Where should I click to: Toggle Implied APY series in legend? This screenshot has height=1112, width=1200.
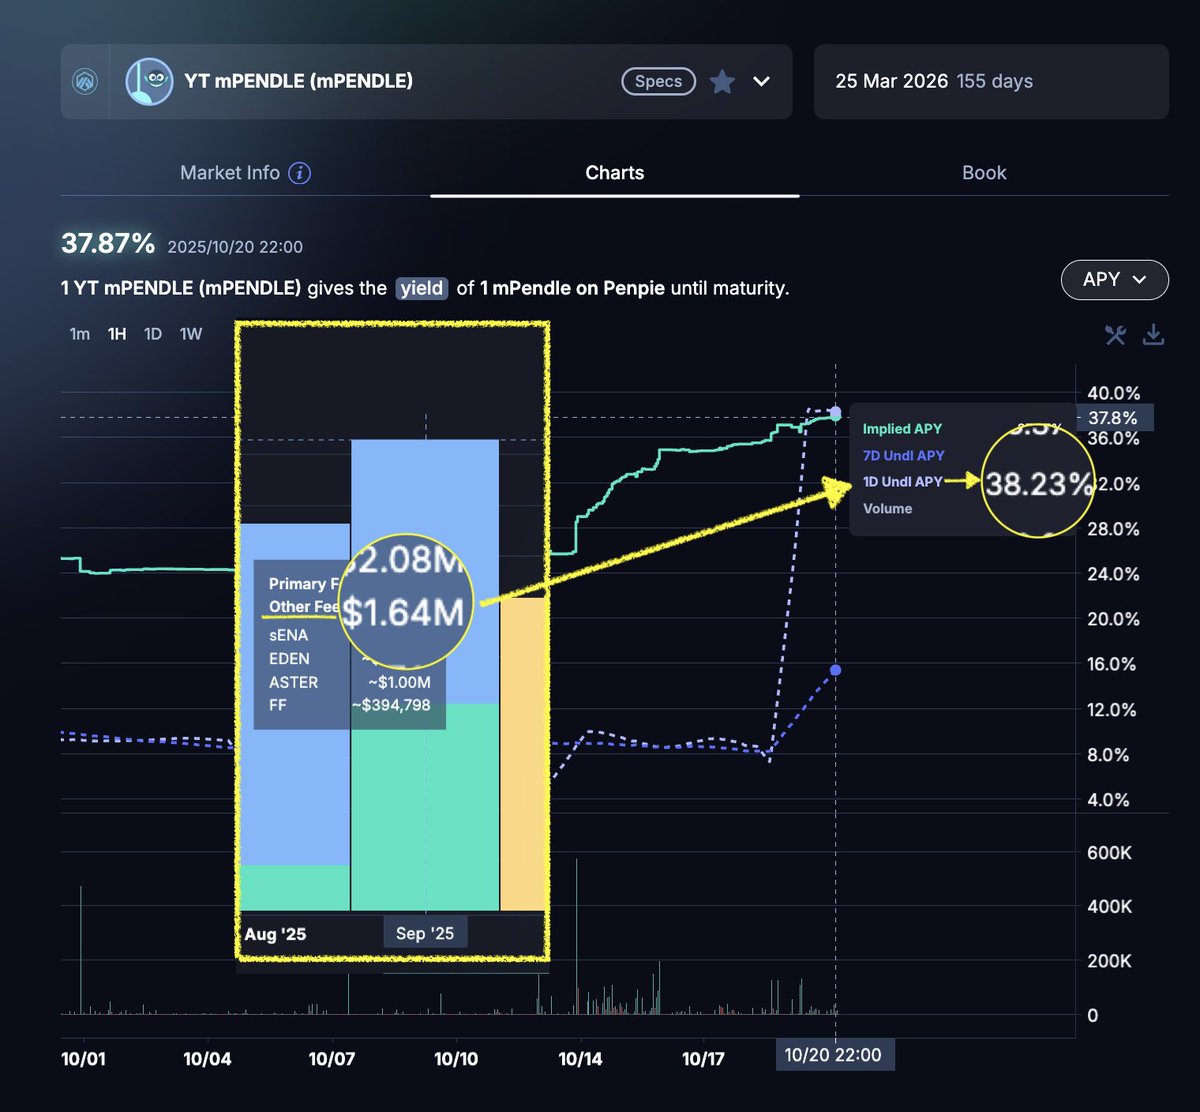(x=902, y=429)
